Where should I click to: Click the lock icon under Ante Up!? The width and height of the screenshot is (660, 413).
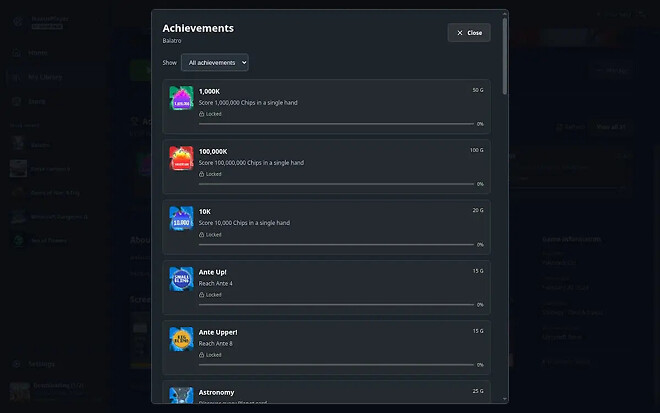point(201,295)
